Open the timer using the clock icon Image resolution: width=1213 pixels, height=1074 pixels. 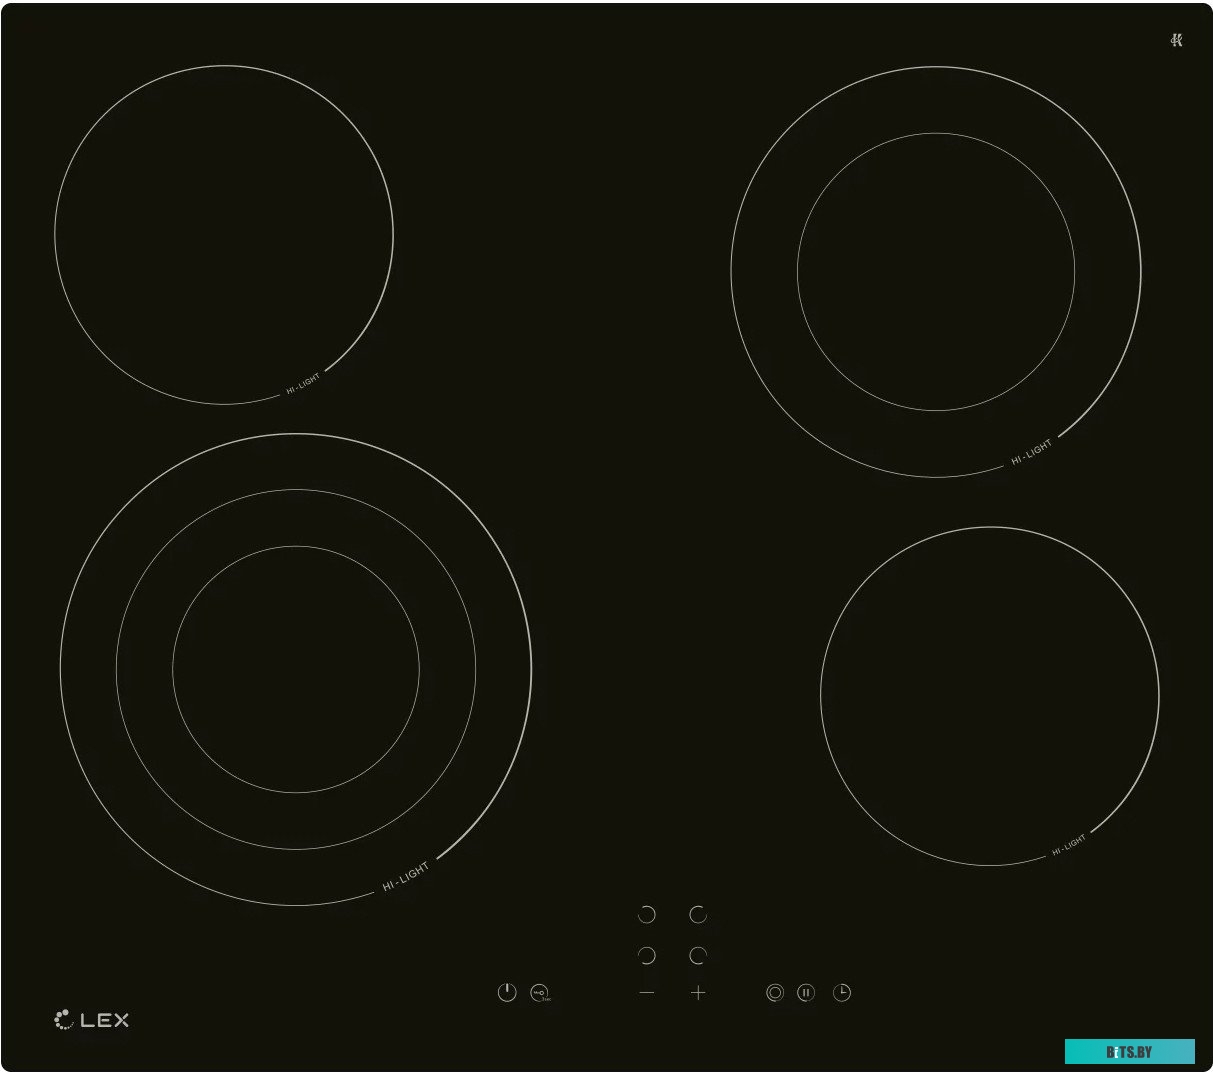[843, 992]
